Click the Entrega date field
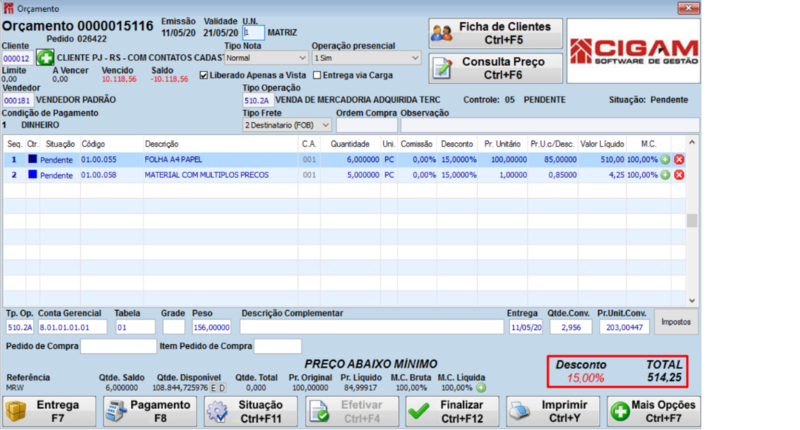The width and height of the screenshot is (800, 430). point(526,327)
